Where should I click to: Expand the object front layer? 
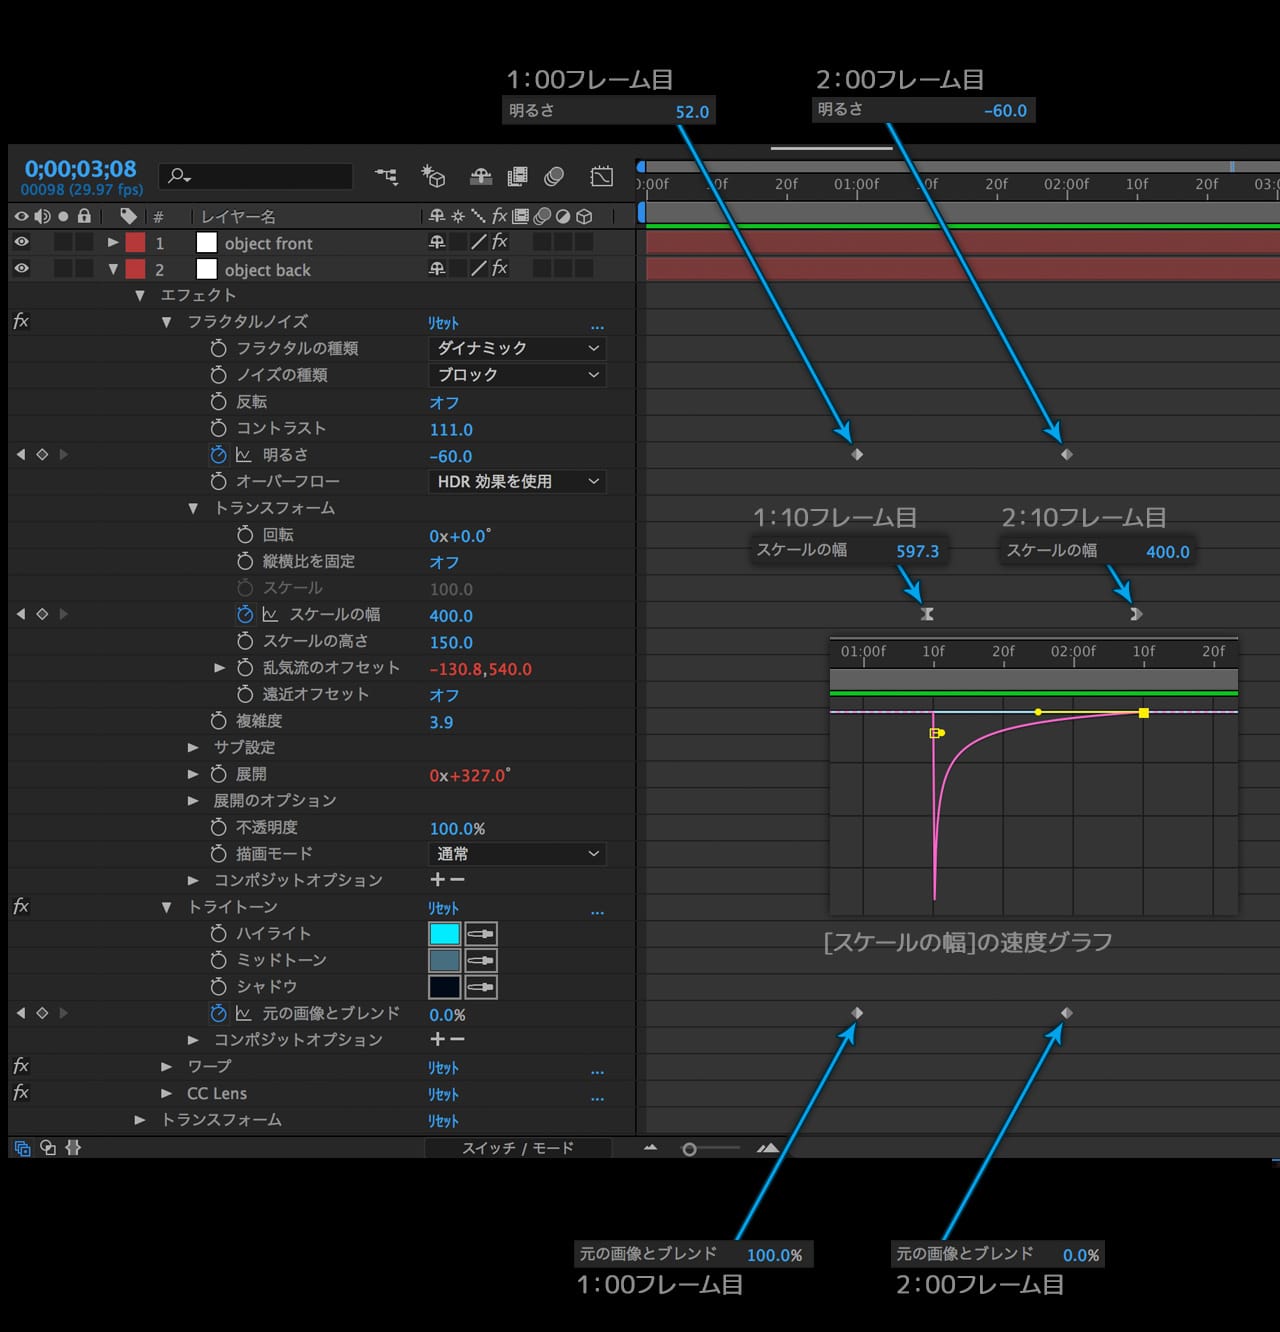click(x=113, y=242)
